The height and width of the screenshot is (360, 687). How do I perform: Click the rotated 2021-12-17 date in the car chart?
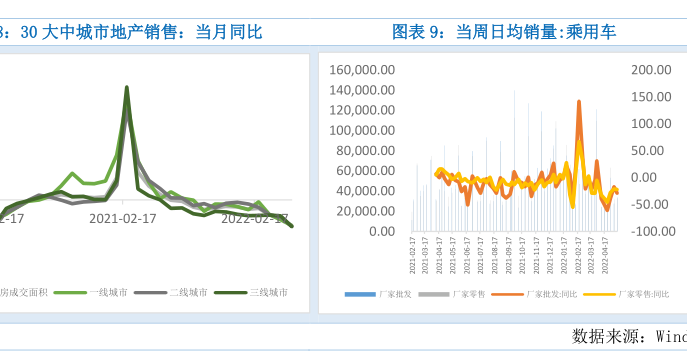(550, 256)
